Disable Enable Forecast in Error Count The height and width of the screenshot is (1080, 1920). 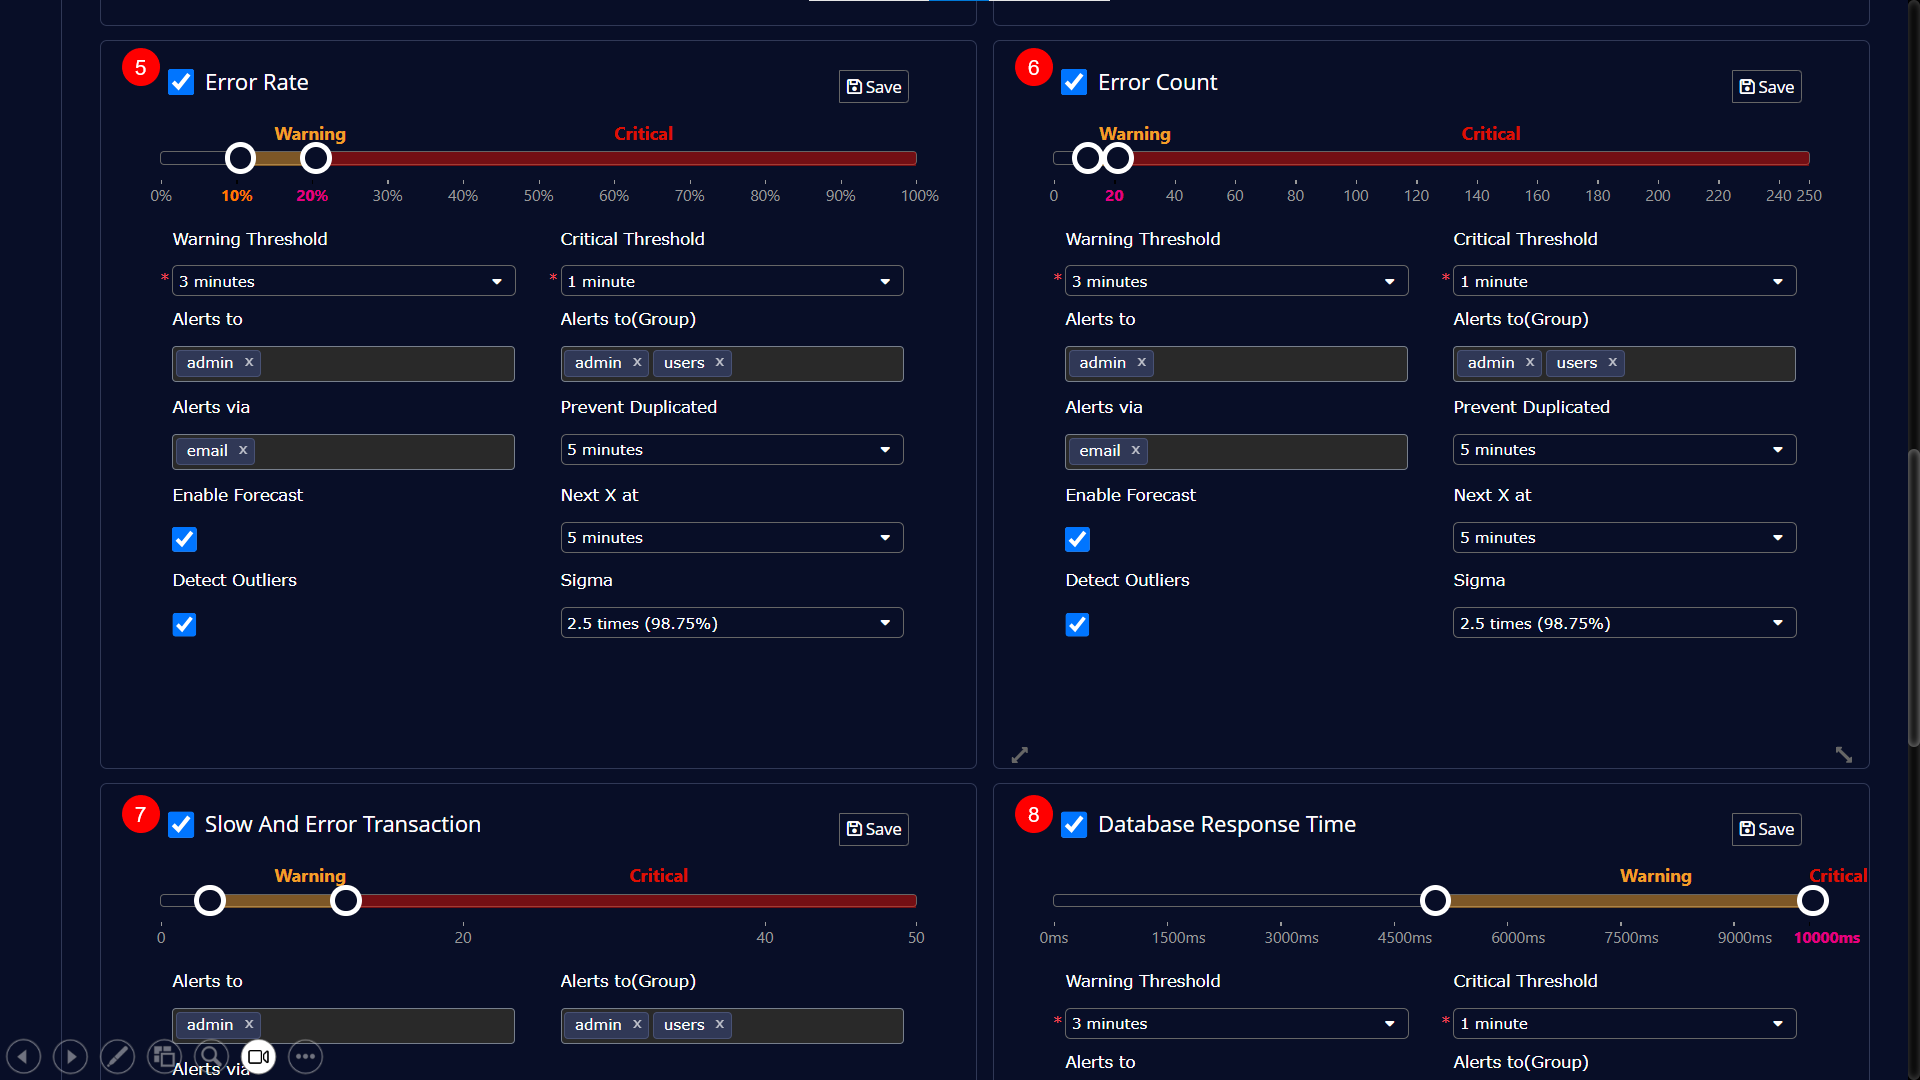pyautogui.click(x=1077, y=540)
